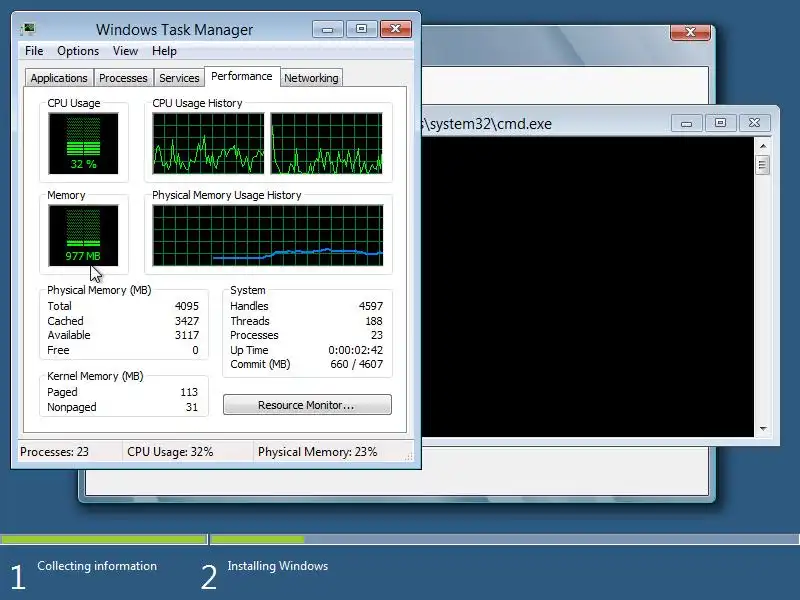This screenshot has width=800, height=600.
Task: Click the Collecting information progress bar
Action: point(104,539)
